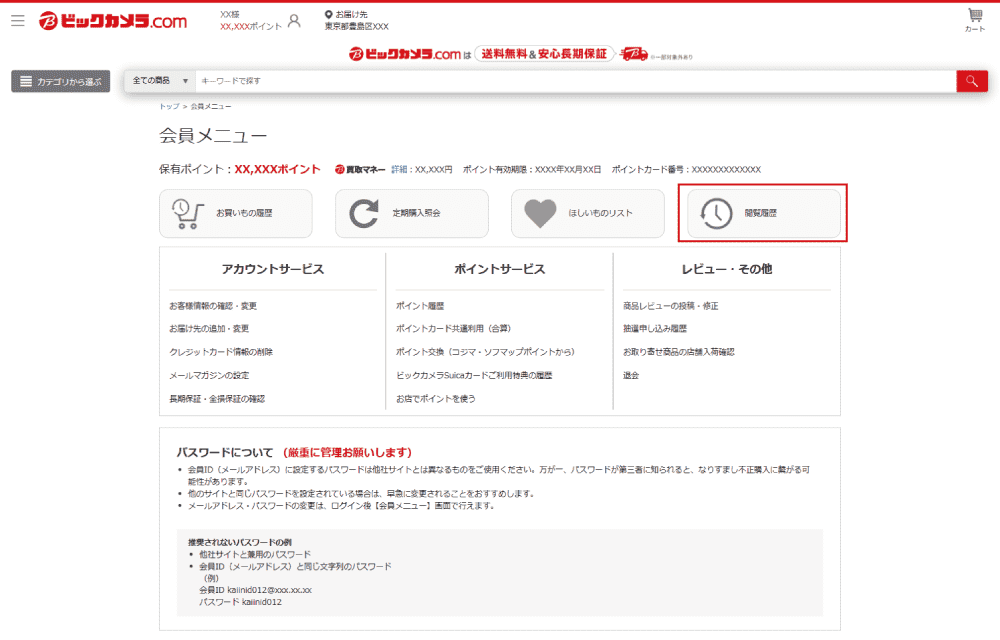
Task: Click the BicCamera.com logo
Action: click(x=112, y=21)
